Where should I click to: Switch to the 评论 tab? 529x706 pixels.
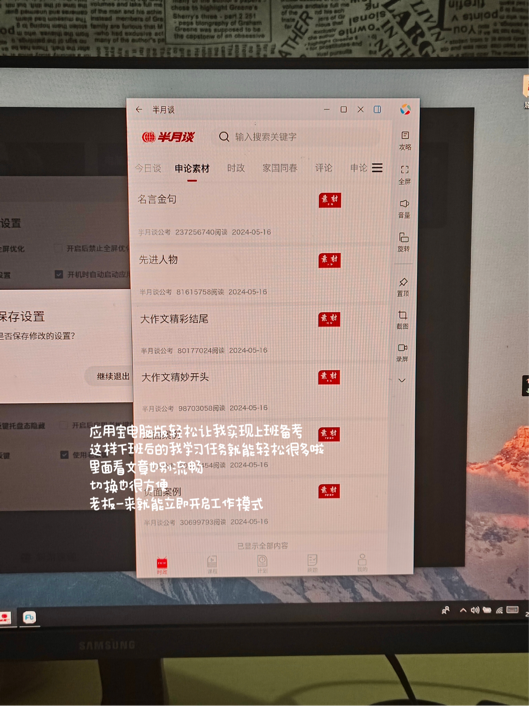coord(324,168)
